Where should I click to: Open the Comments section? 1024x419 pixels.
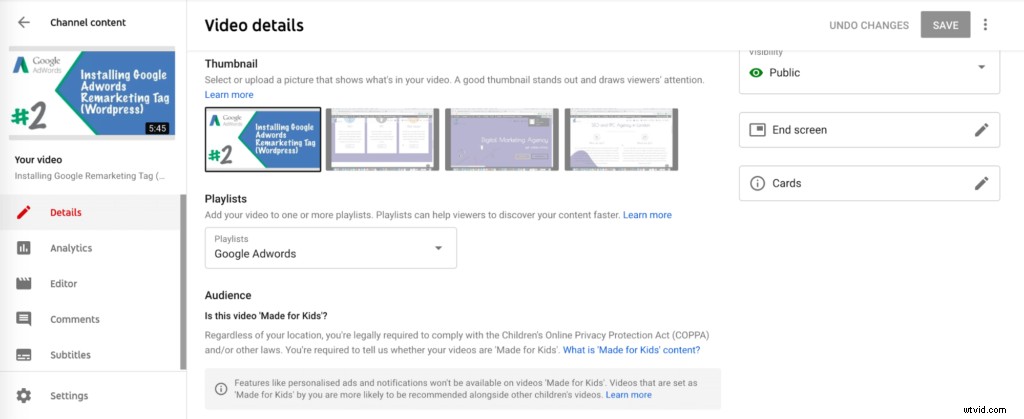point(90,319)
